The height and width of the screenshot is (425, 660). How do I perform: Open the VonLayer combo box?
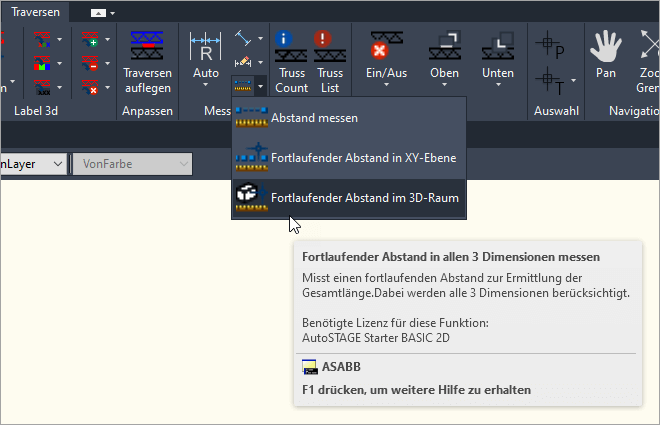(x=33, y=164)
